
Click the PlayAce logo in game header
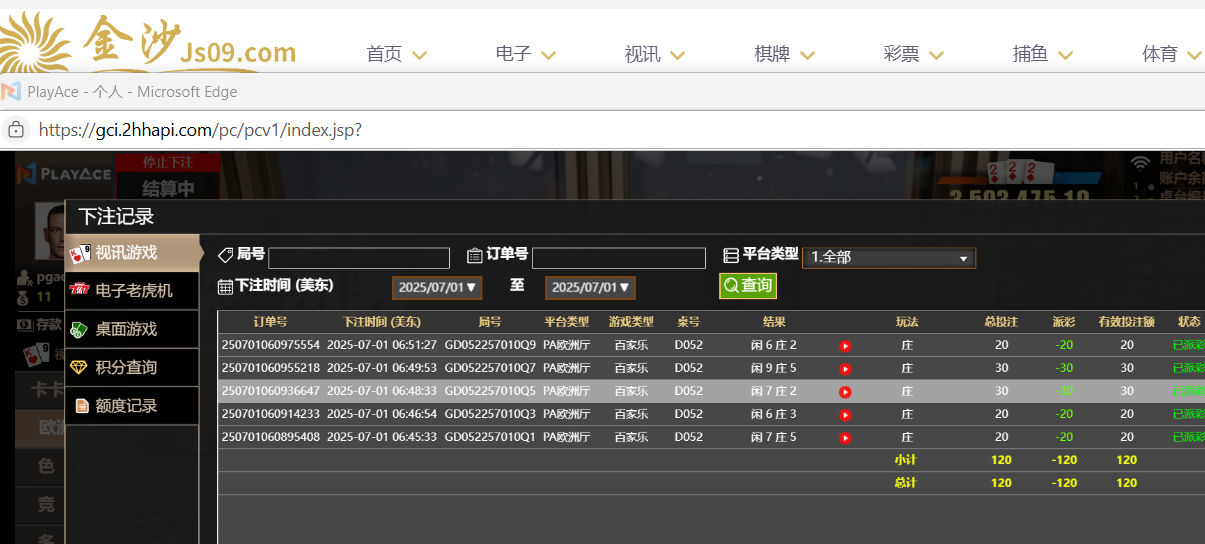64,174
